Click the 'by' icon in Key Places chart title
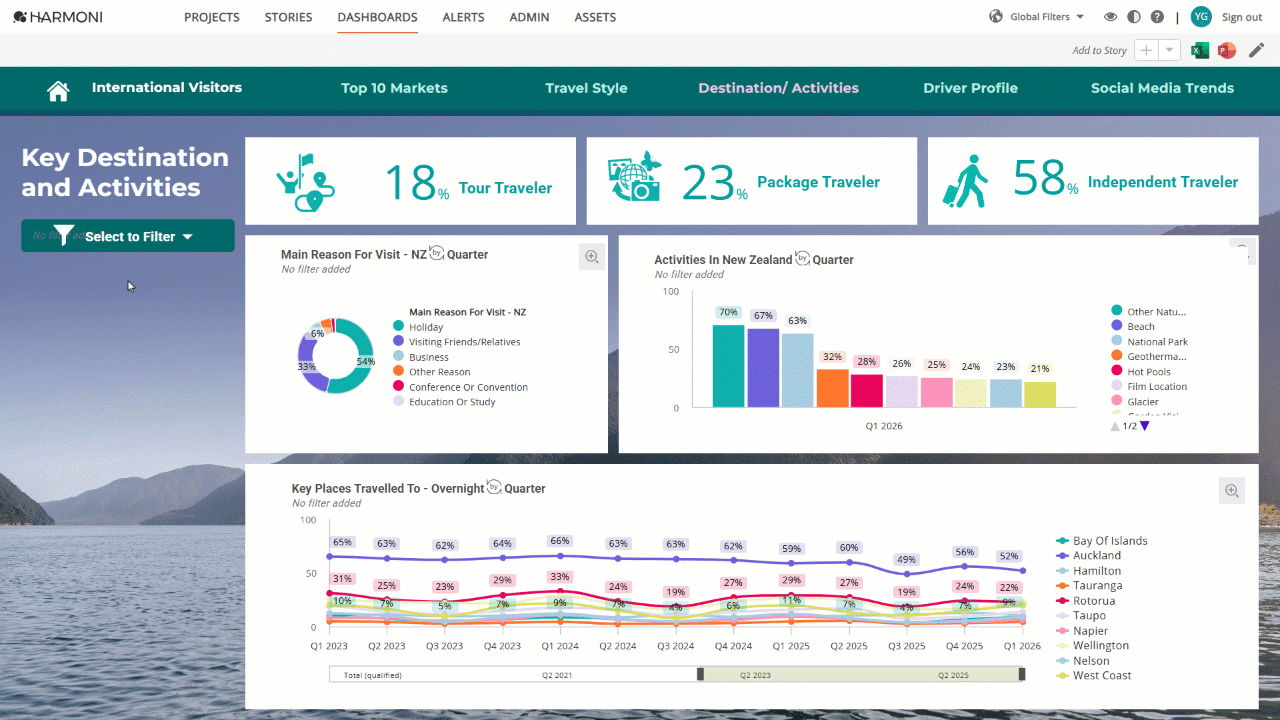Screen dimensions: 1280x720 coord(493,487)
